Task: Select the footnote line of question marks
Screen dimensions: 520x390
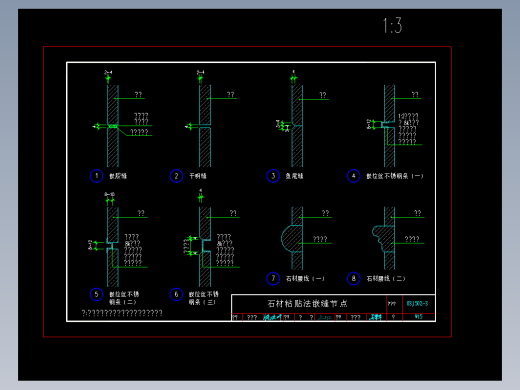Action: [x=122, y=313]
